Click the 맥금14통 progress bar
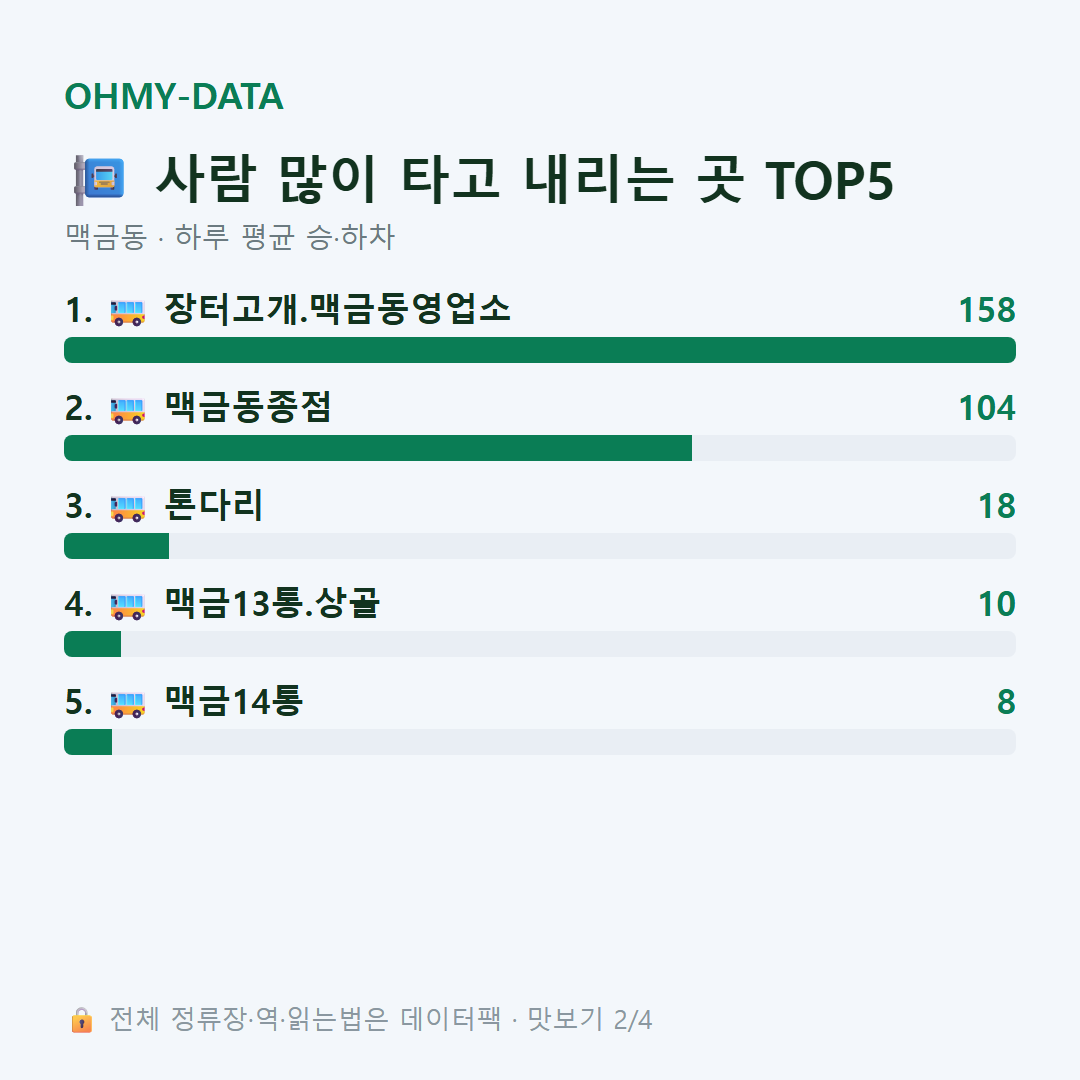Screen dimensions: 1080x1080 click(540, 742)
